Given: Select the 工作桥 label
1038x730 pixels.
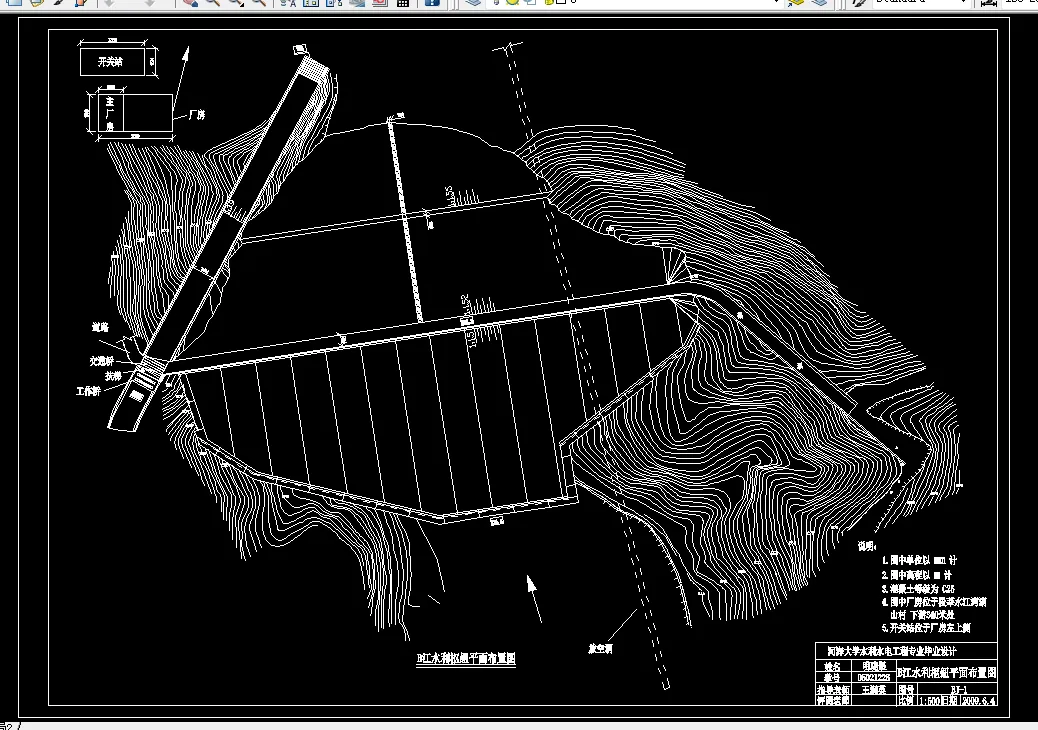Looking at the screenshot, I should [89, 391].
